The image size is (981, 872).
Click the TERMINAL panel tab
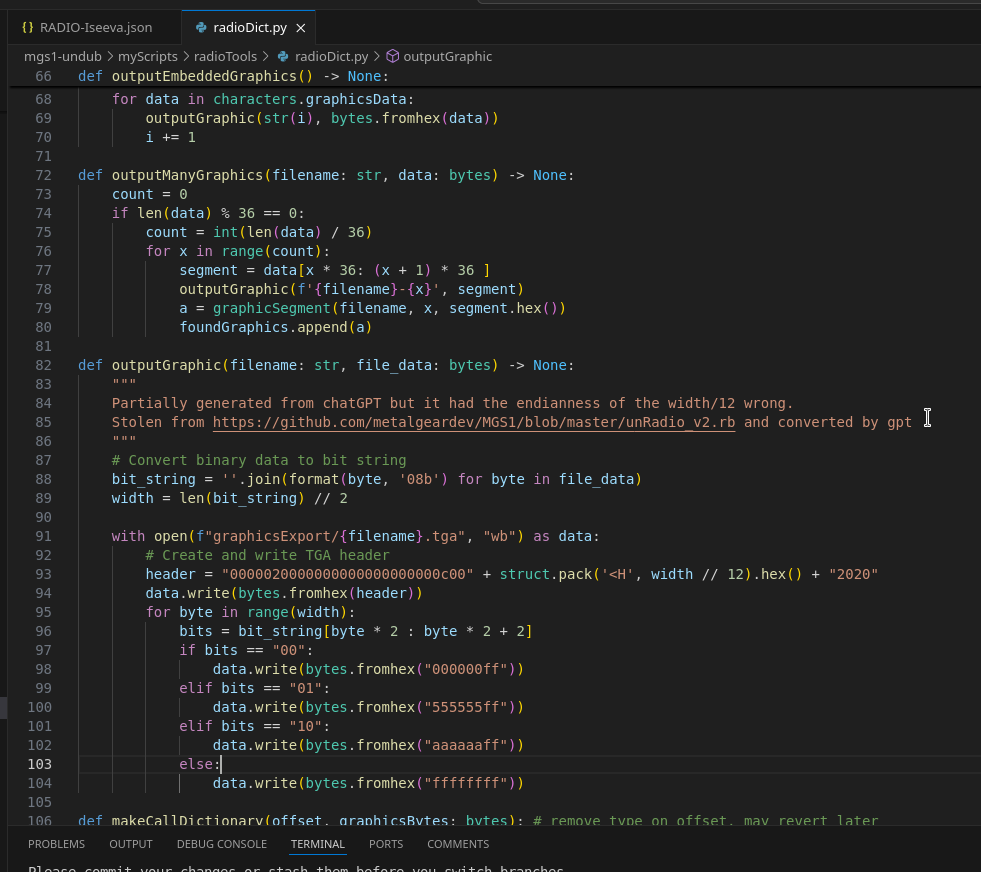317,844
